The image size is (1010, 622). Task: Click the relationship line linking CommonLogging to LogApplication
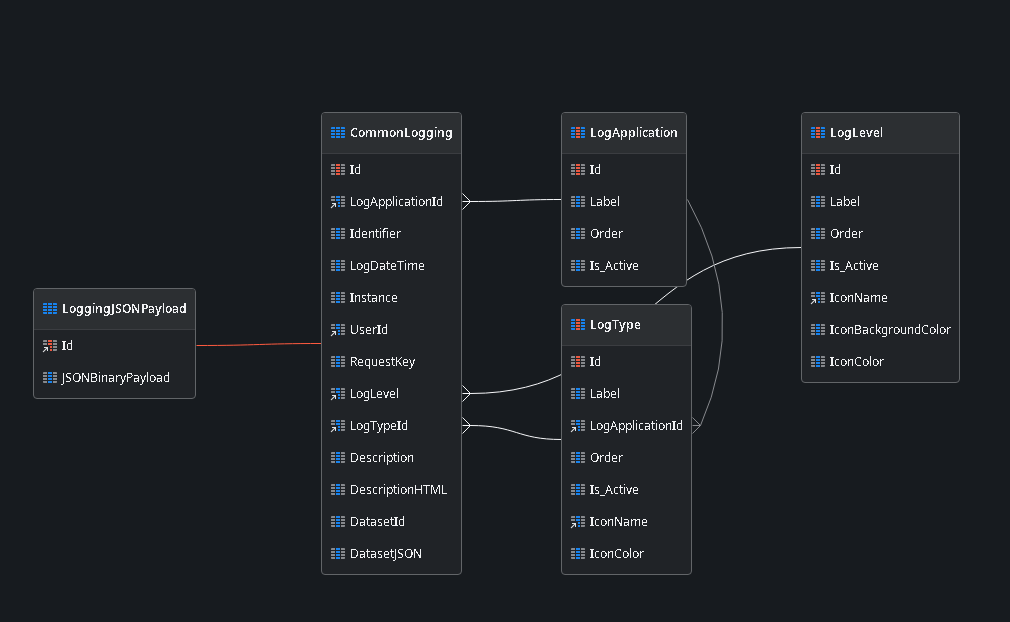510,199
